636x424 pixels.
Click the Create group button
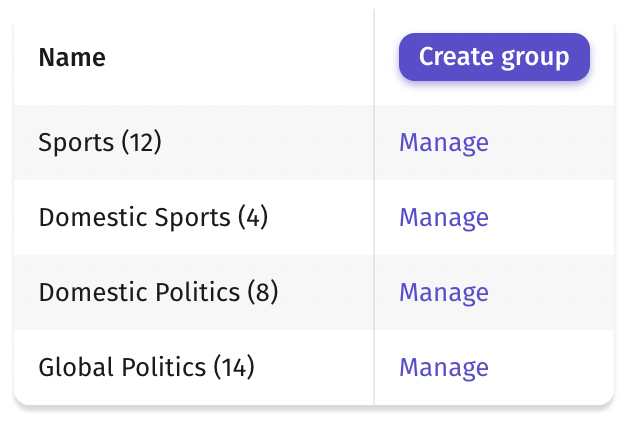tap(494, 57)
